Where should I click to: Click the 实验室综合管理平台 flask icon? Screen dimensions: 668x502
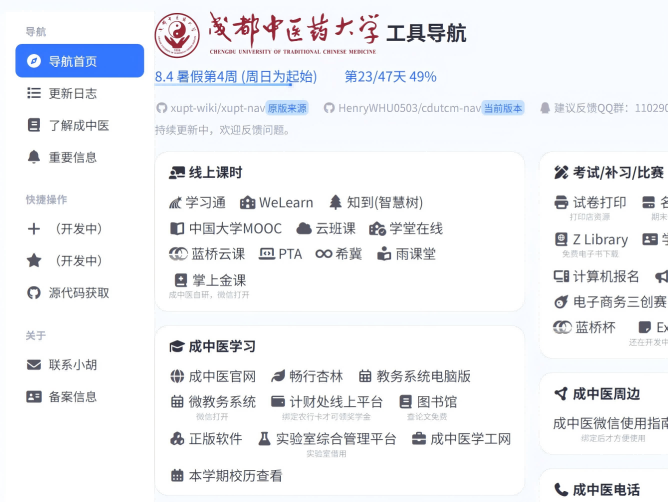(x=265, y=439)
